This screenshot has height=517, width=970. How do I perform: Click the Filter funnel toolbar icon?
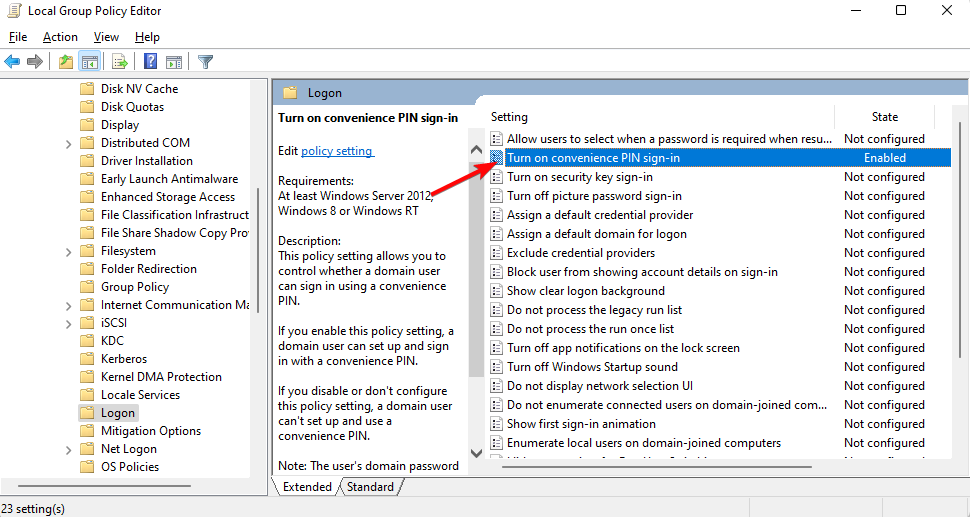(205, 61)
